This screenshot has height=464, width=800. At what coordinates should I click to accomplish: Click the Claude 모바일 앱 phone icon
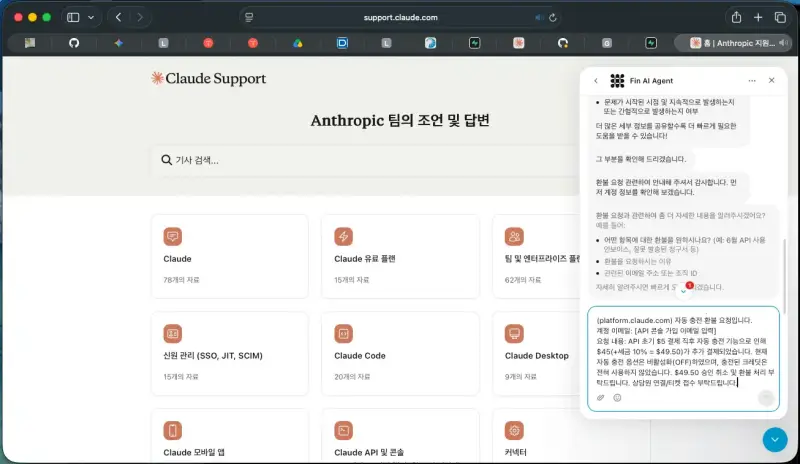pos(172,430)
